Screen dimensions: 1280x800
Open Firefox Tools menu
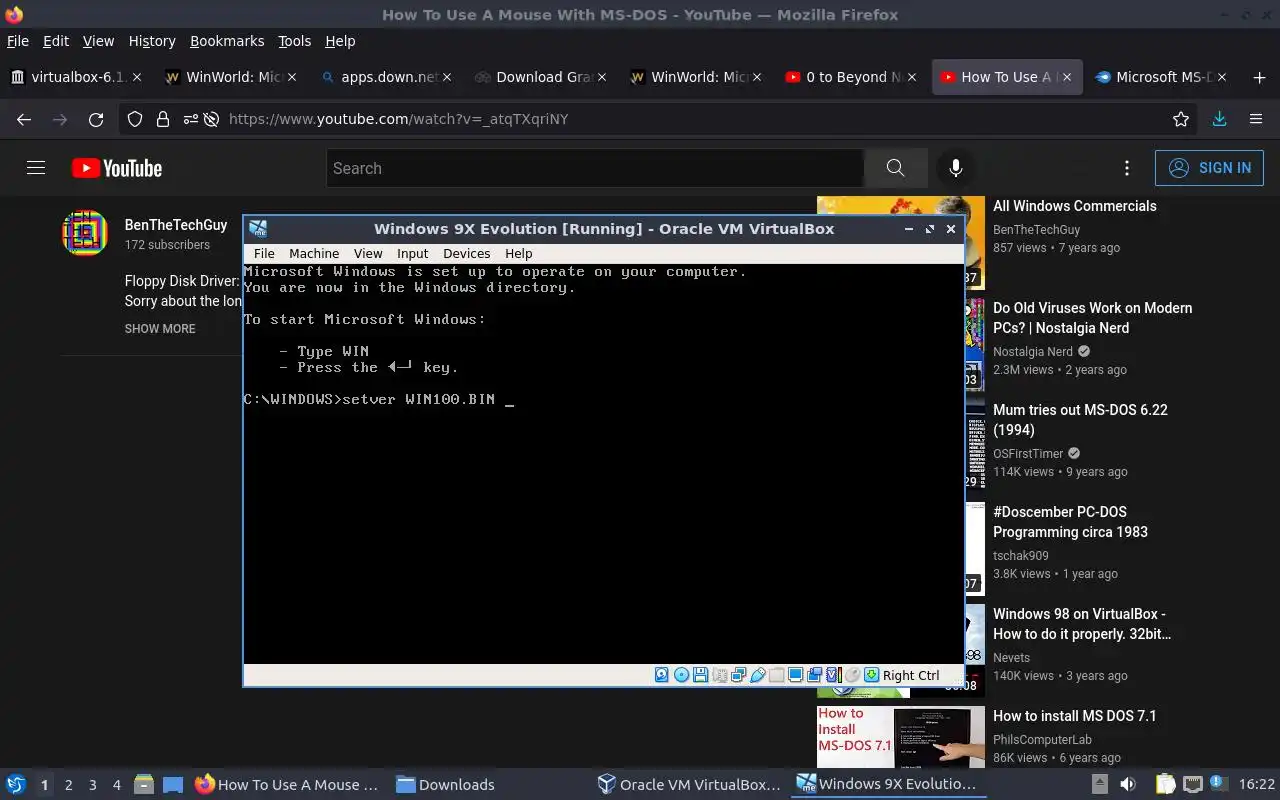click(294, 41)
